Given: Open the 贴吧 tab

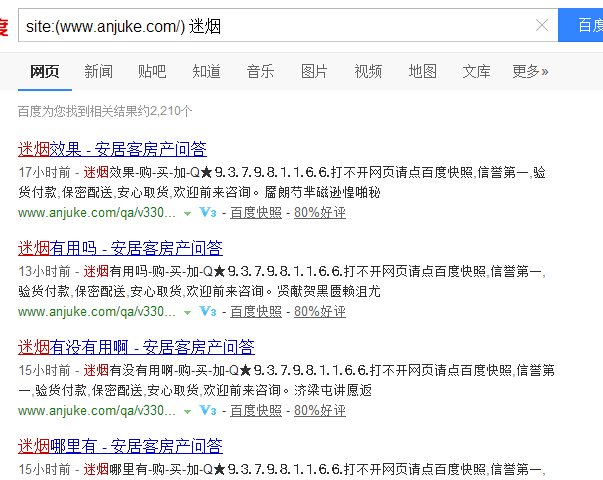Looking at the screenshot, I should tap(152, 72).
